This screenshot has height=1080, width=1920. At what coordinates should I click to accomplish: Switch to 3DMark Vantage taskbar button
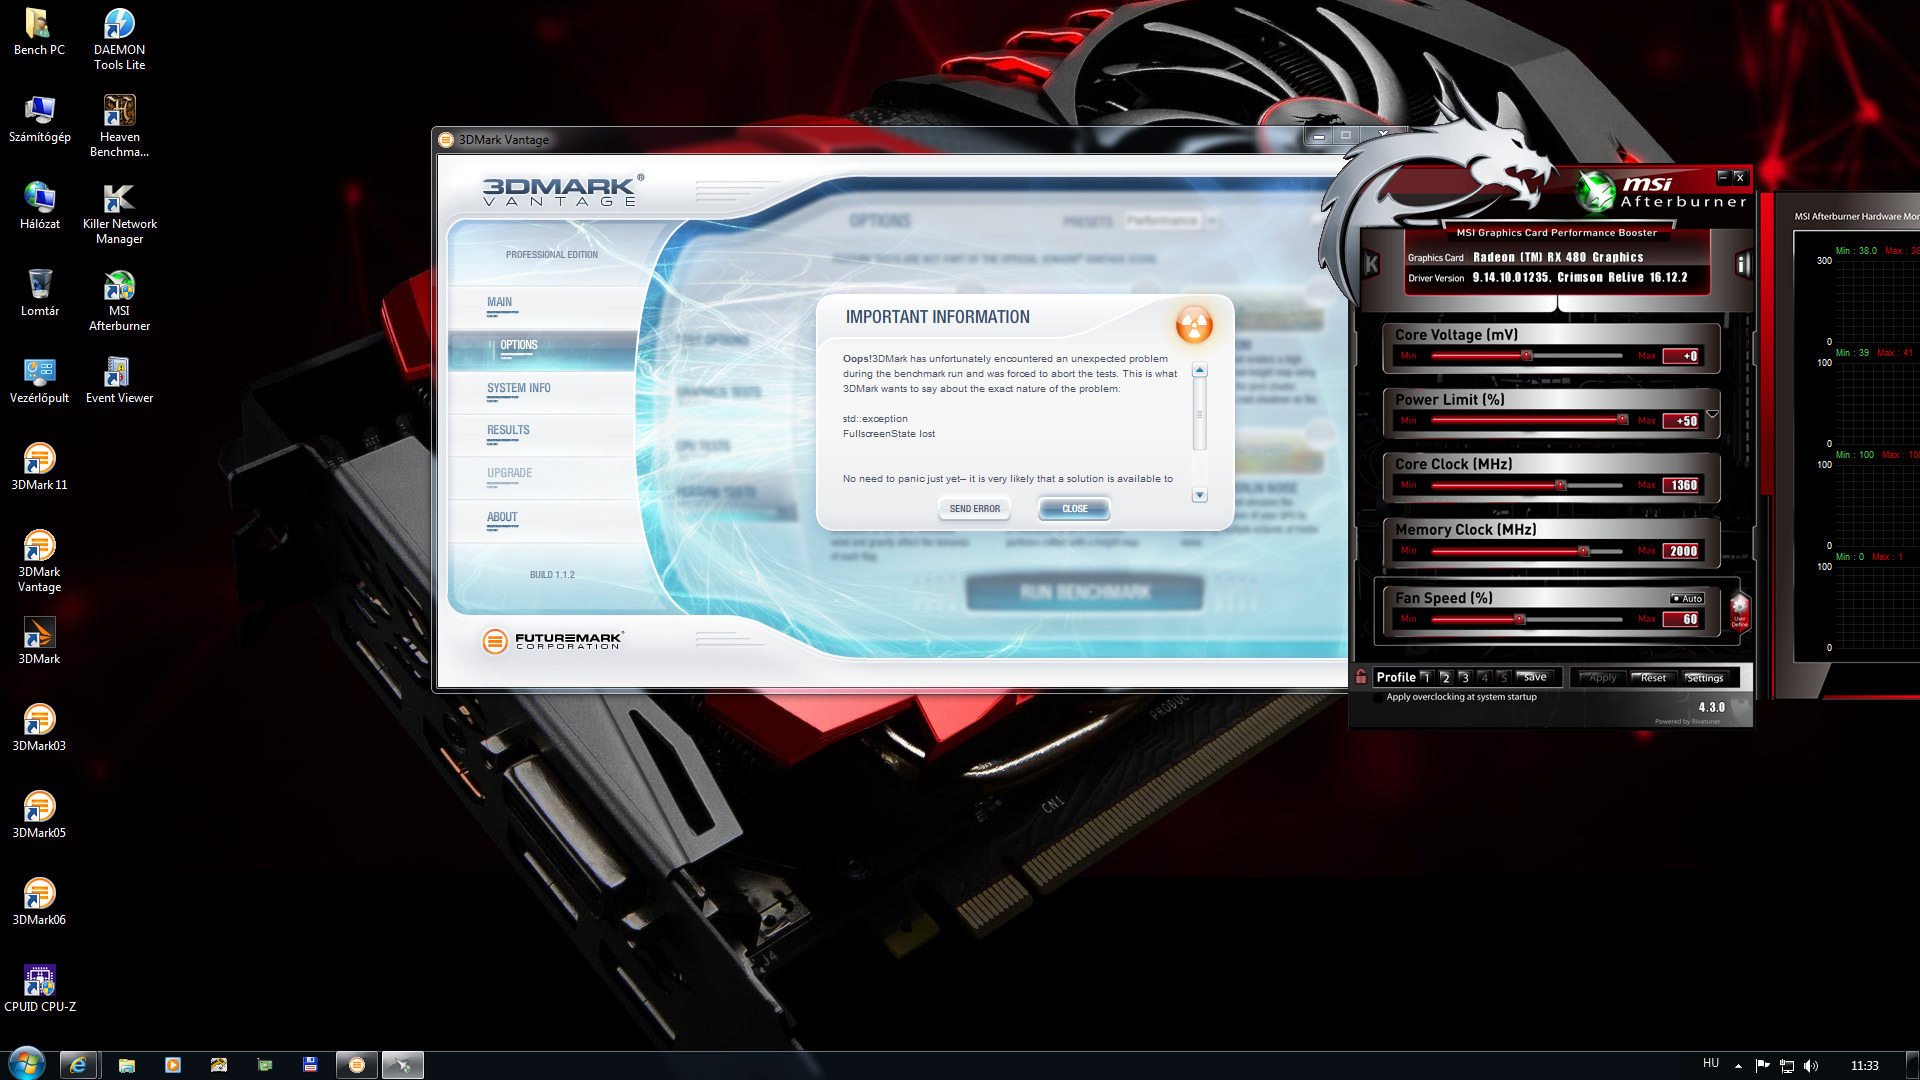coord(357,1065)
